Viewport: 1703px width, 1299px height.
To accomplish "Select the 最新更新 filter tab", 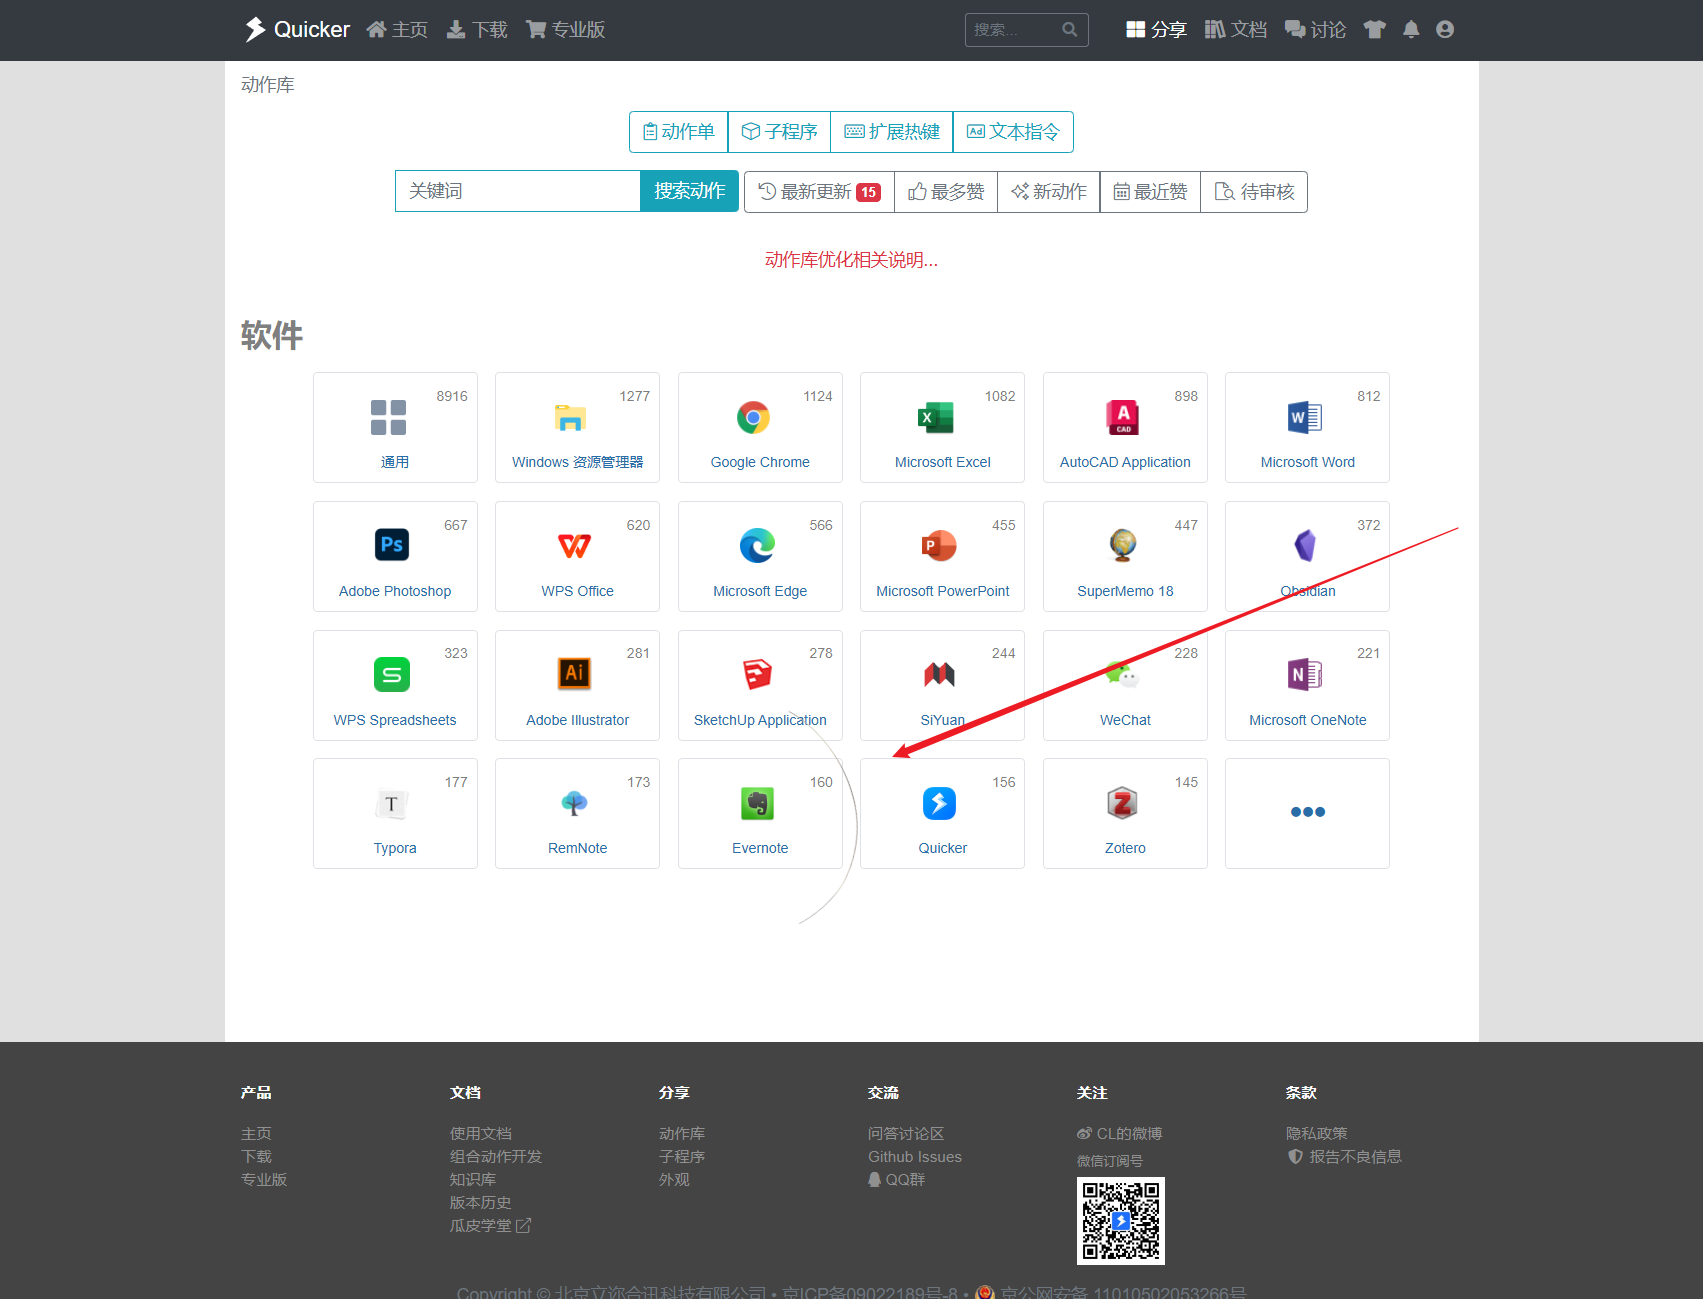I will 819,192.
